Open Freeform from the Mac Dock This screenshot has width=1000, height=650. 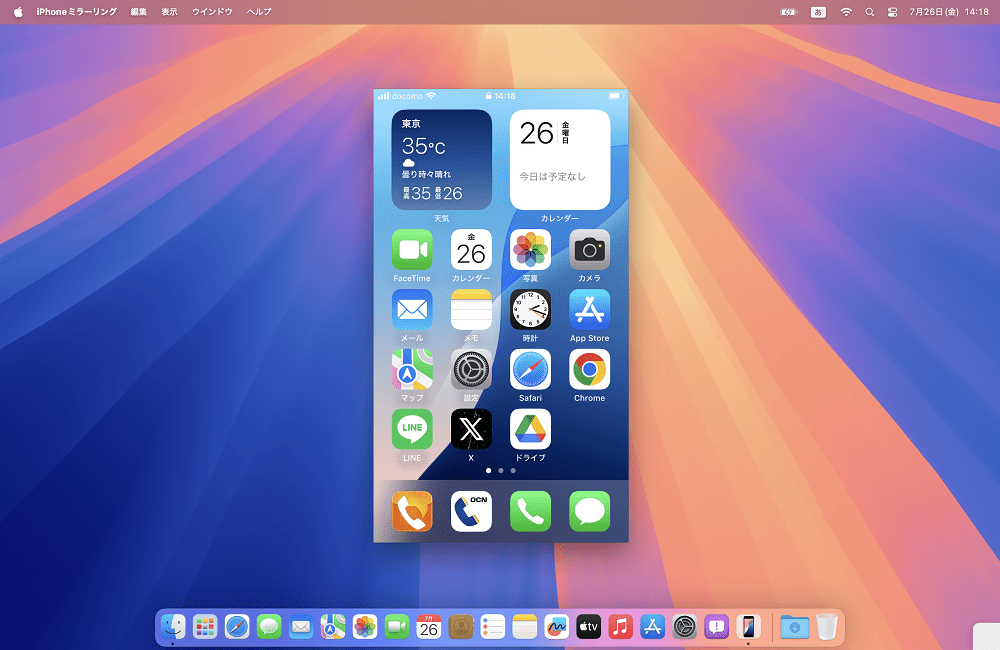coord(557,627)
